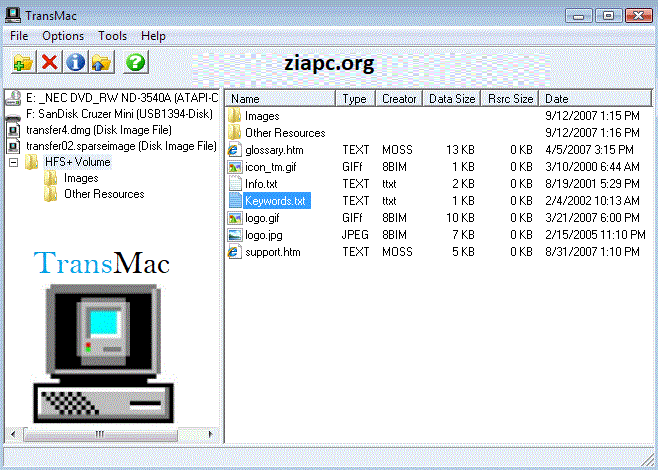Click the new folder toolbar icon

coord(24,62)
